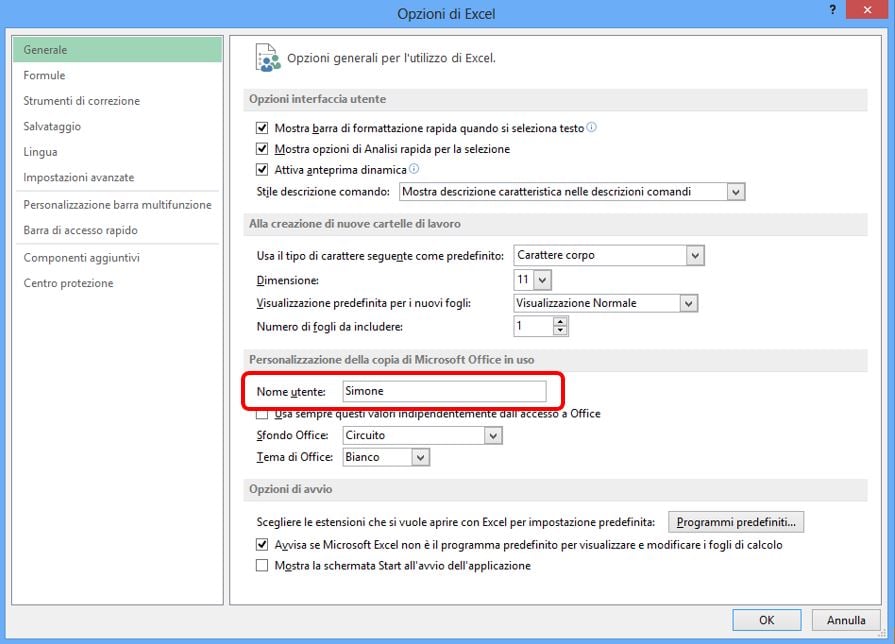Expand the Carattere corpo font dropdown
The width and height of the screenshot is (895, 644).
click(x=695, y=255)
